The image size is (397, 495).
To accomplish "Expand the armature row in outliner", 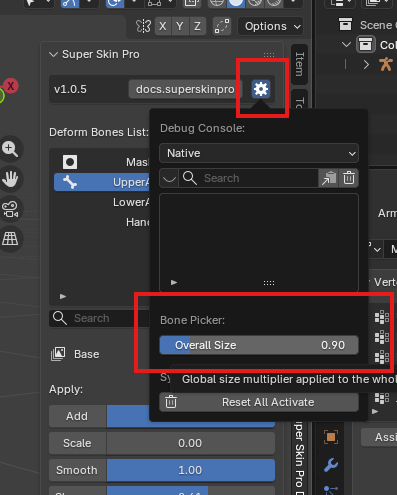I will coord(366,64).
